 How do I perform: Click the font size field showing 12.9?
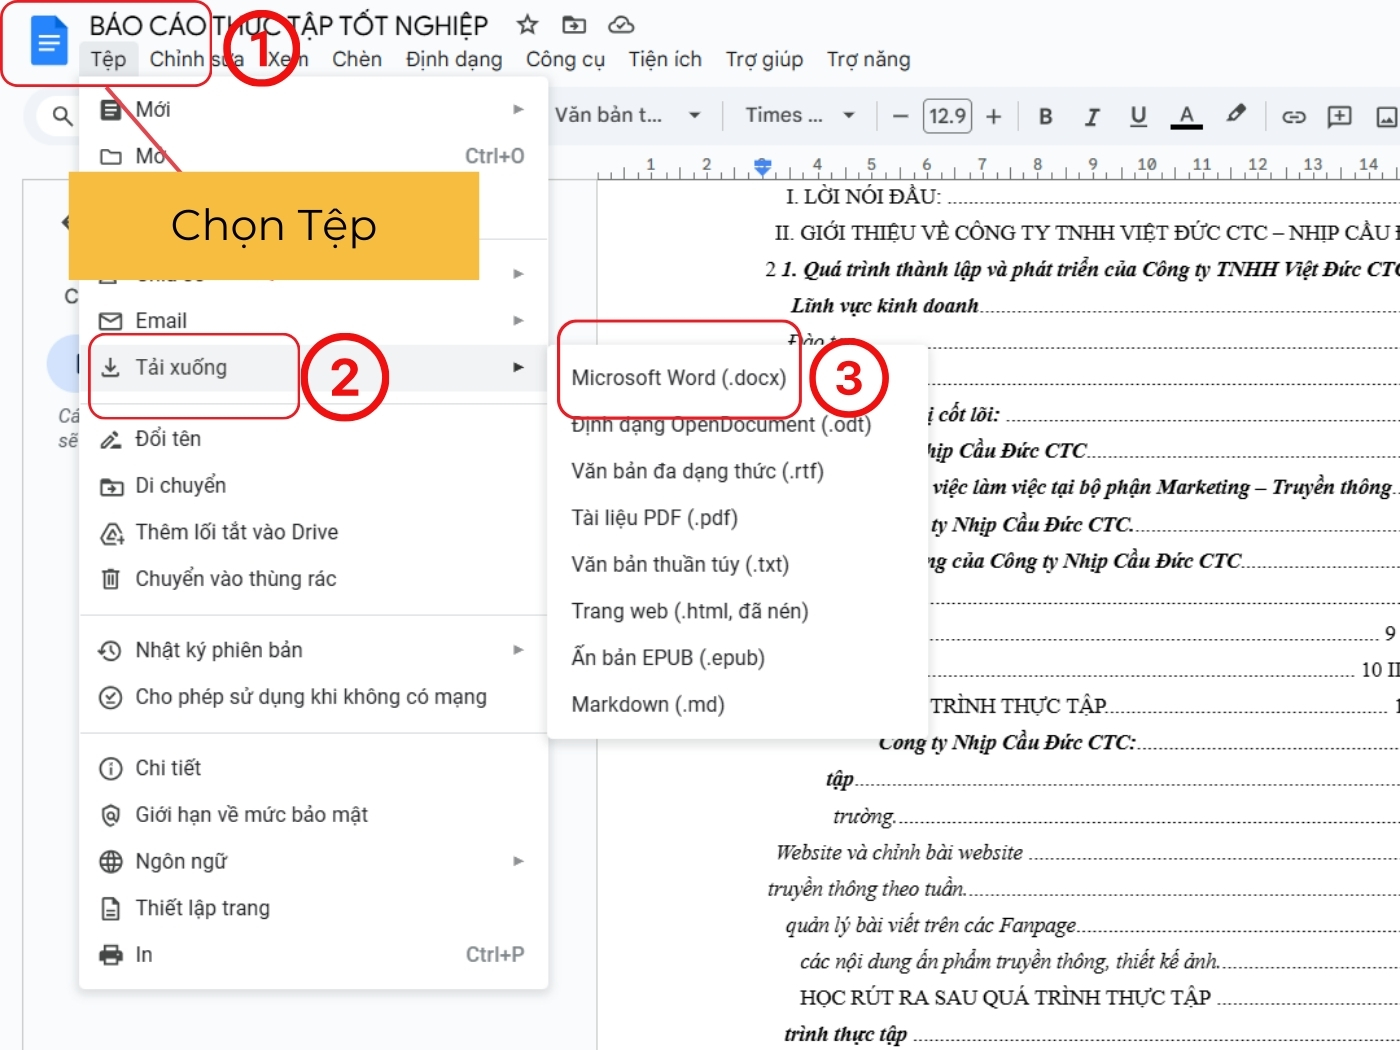click(x=947, y=116)
